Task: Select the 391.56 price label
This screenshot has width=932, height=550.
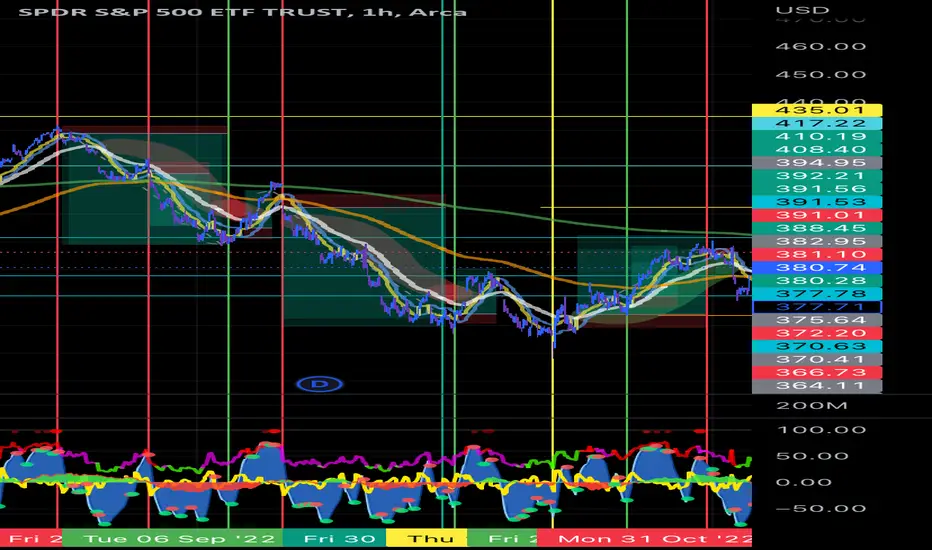Action: (817, 188)
